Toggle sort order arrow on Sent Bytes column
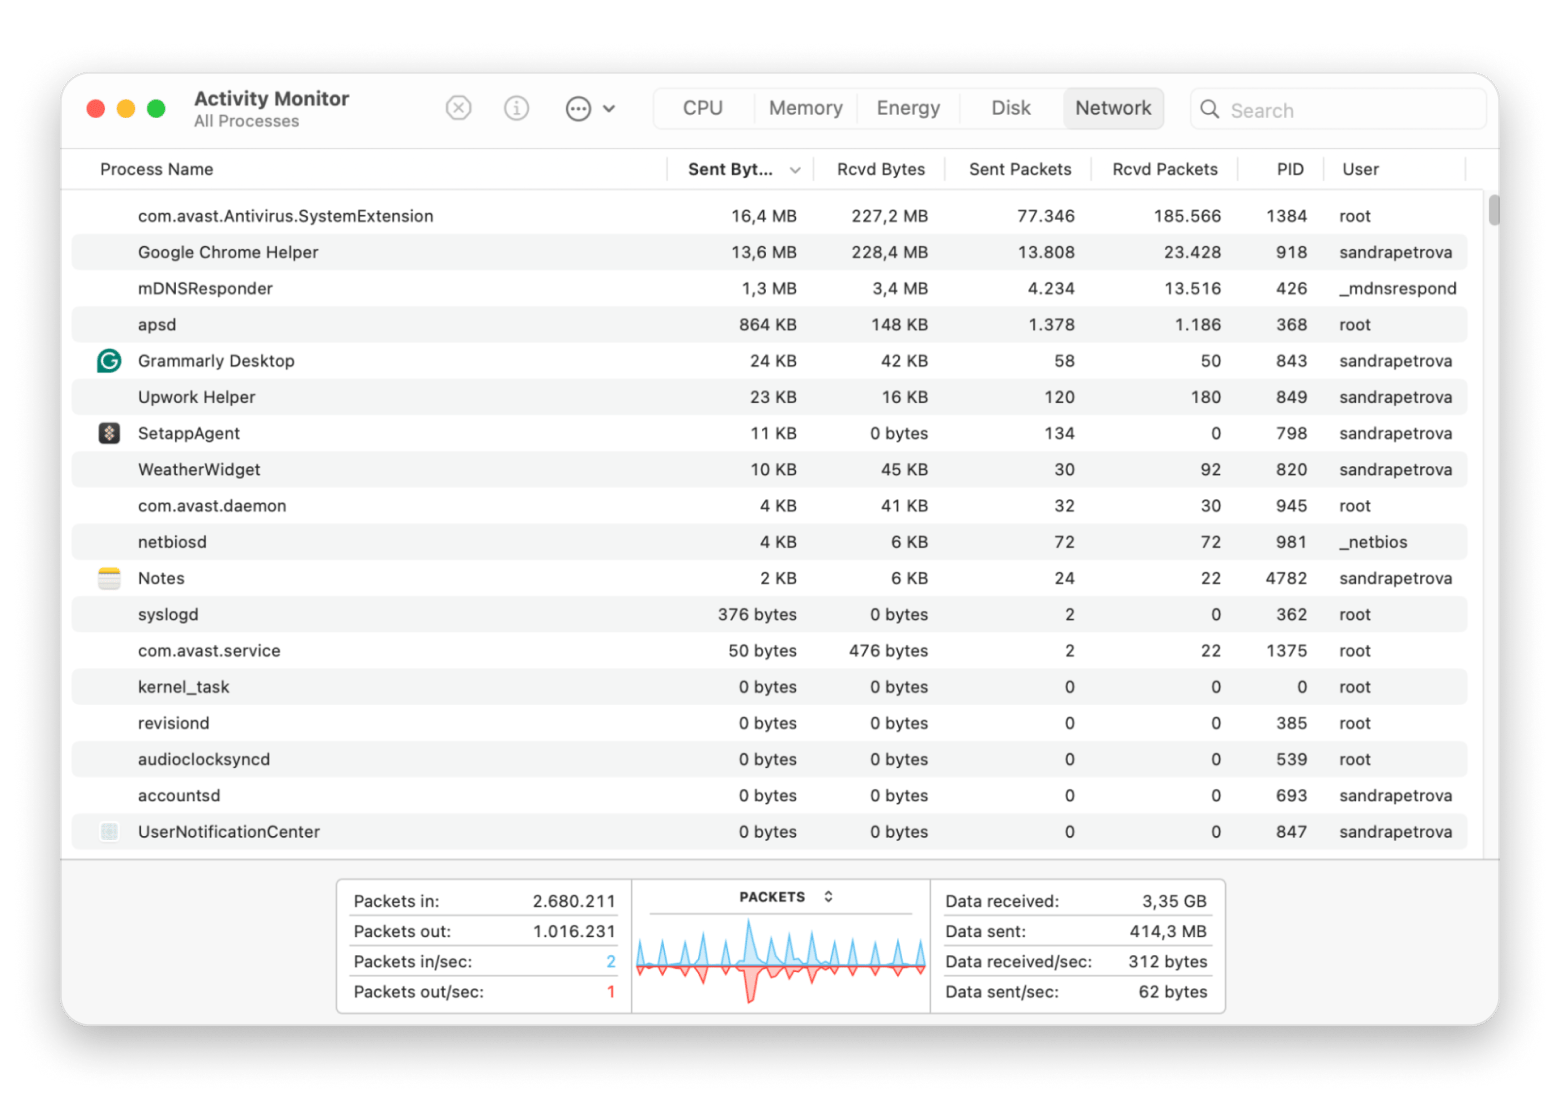The width and height of the screenshot is (1560, 1106). pos(795,170)
